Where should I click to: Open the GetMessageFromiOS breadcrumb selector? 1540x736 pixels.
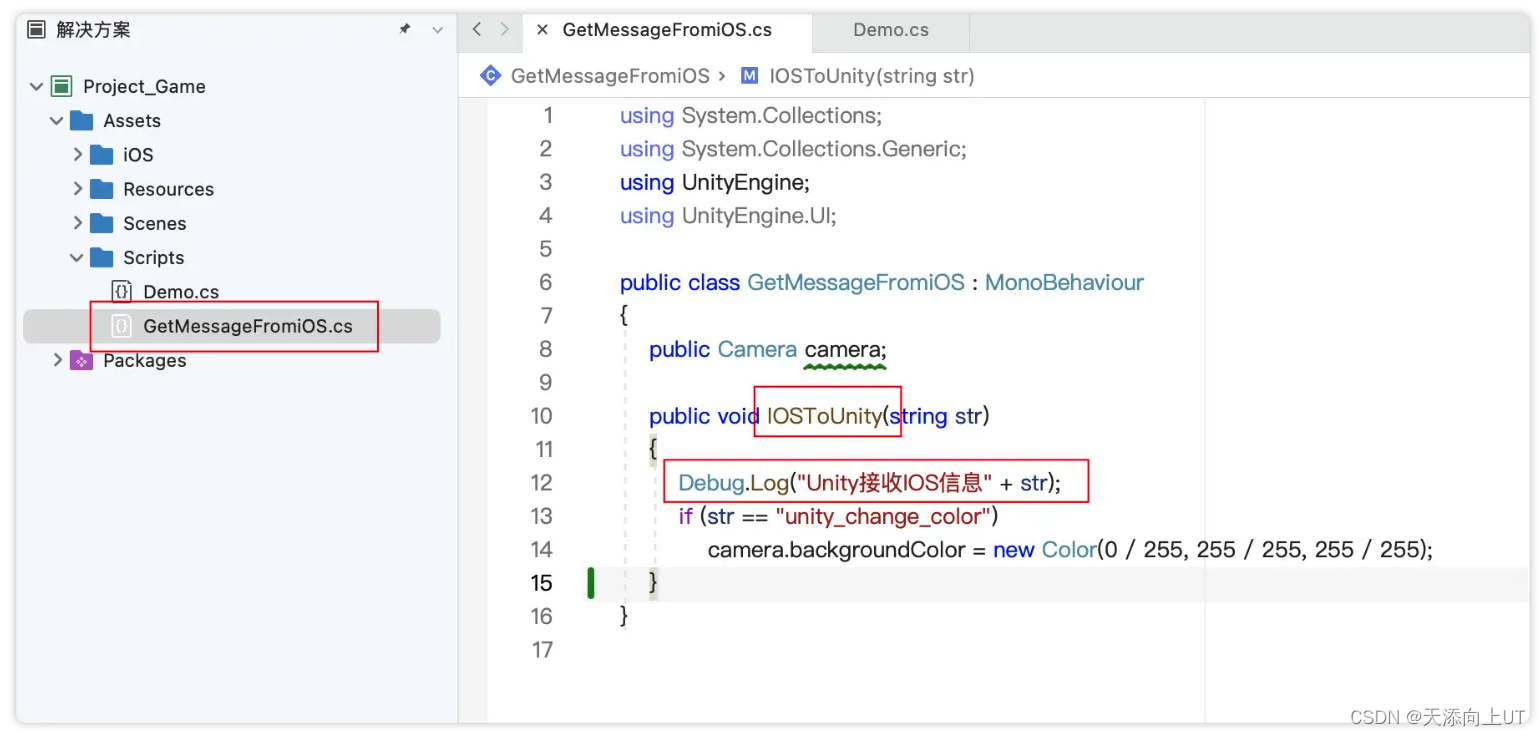click(x=610, y=76)
